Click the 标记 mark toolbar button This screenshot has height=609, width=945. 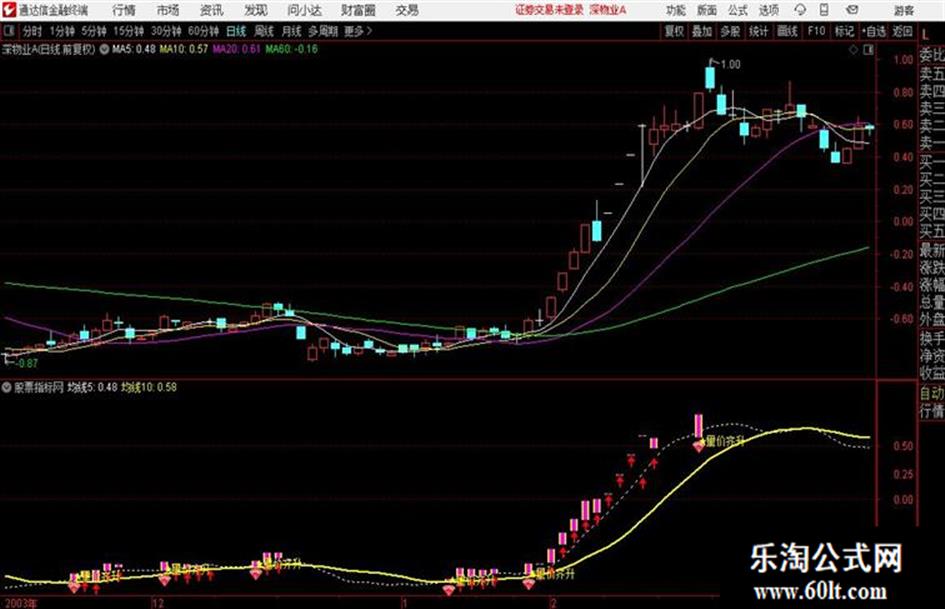pyautogui.click(x=844, y=31)
